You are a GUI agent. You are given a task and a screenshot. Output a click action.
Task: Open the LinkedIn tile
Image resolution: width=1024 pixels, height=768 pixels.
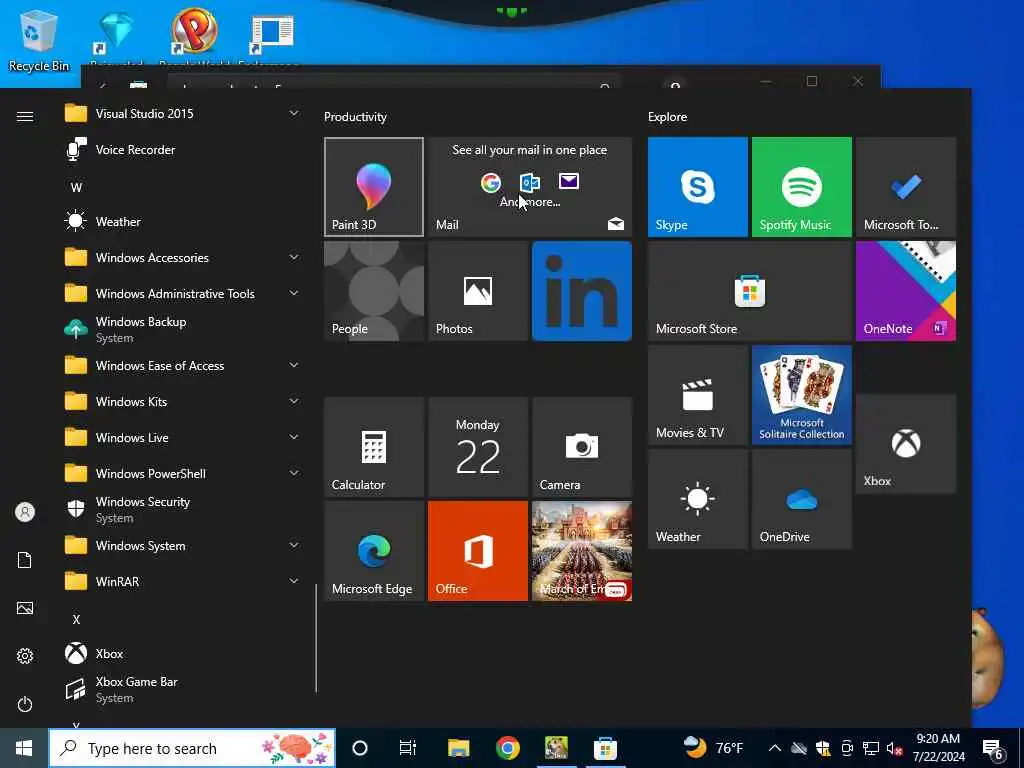[x=582, y=291]
